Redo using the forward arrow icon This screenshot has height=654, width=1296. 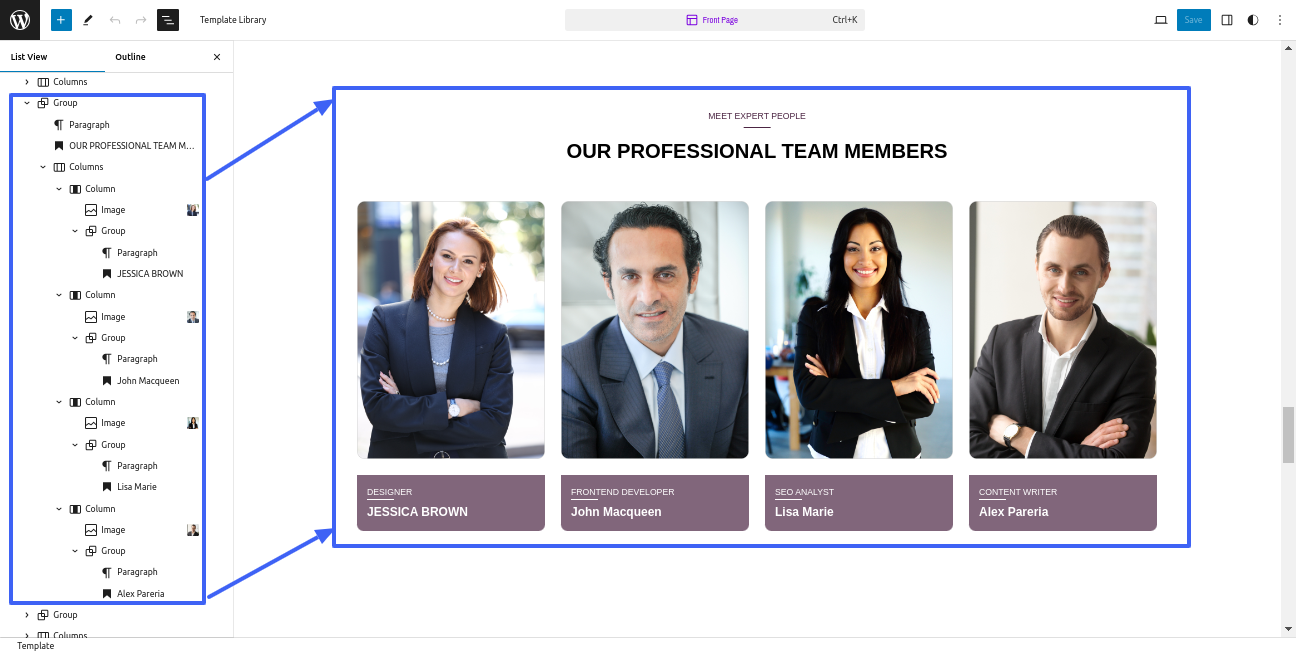pyautogui.click(x=141, y=20)
